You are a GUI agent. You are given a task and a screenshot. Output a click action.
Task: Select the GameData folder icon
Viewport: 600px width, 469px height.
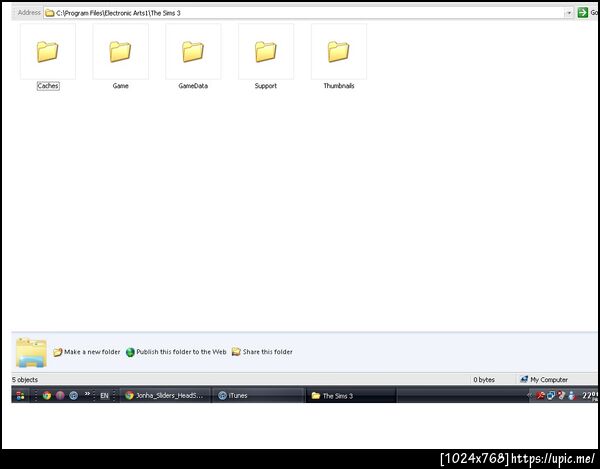coord(193,52)
